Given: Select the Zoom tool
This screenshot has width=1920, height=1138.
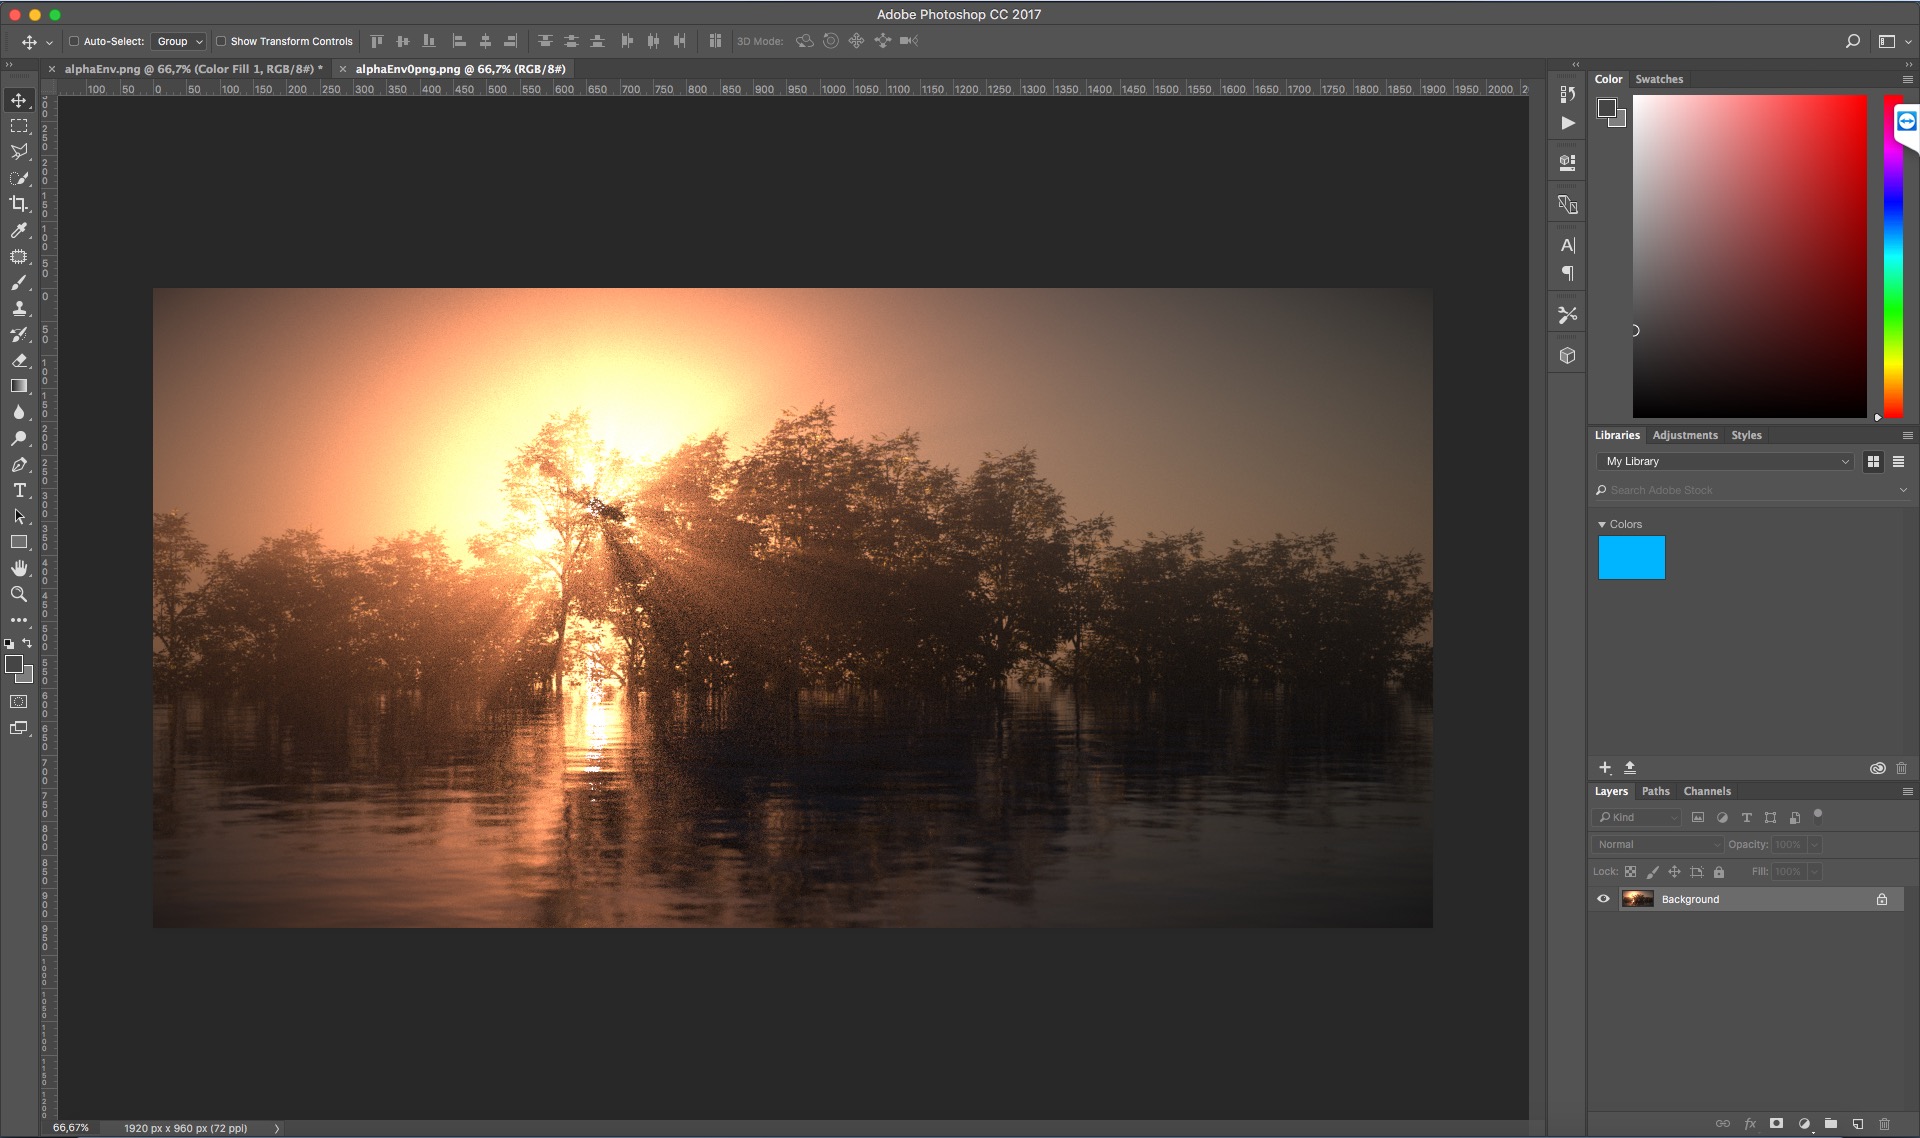Looking at the screenshot, I should click(18, 594).
